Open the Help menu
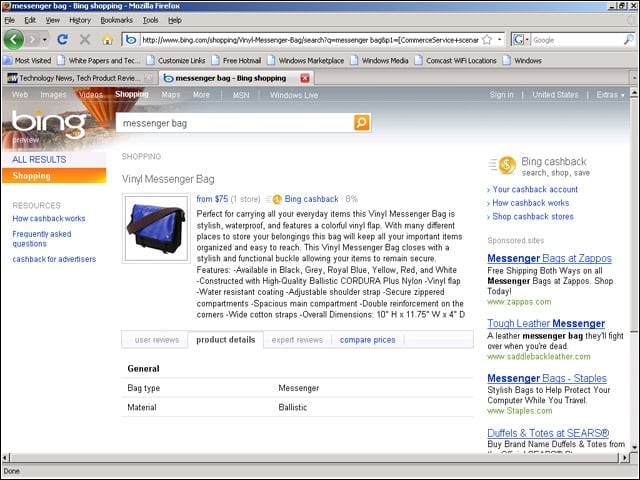Screen dimensions: 640x480 175,20
